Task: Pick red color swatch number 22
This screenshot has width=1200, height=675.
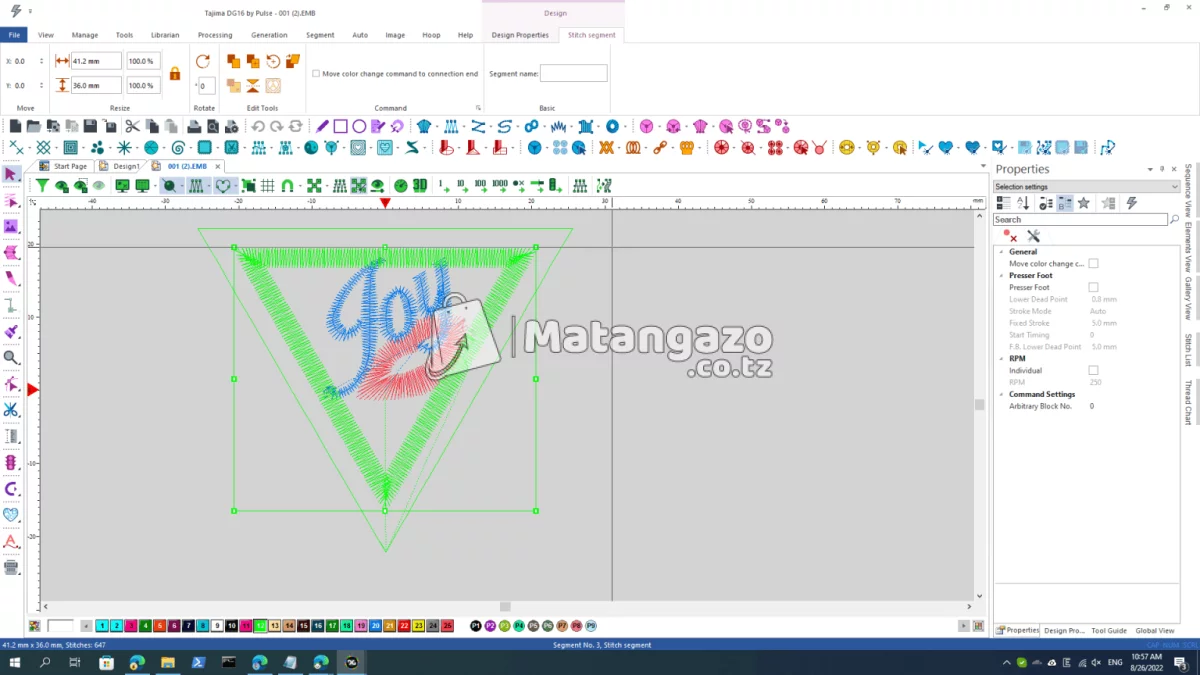Action: coord(404,626)
